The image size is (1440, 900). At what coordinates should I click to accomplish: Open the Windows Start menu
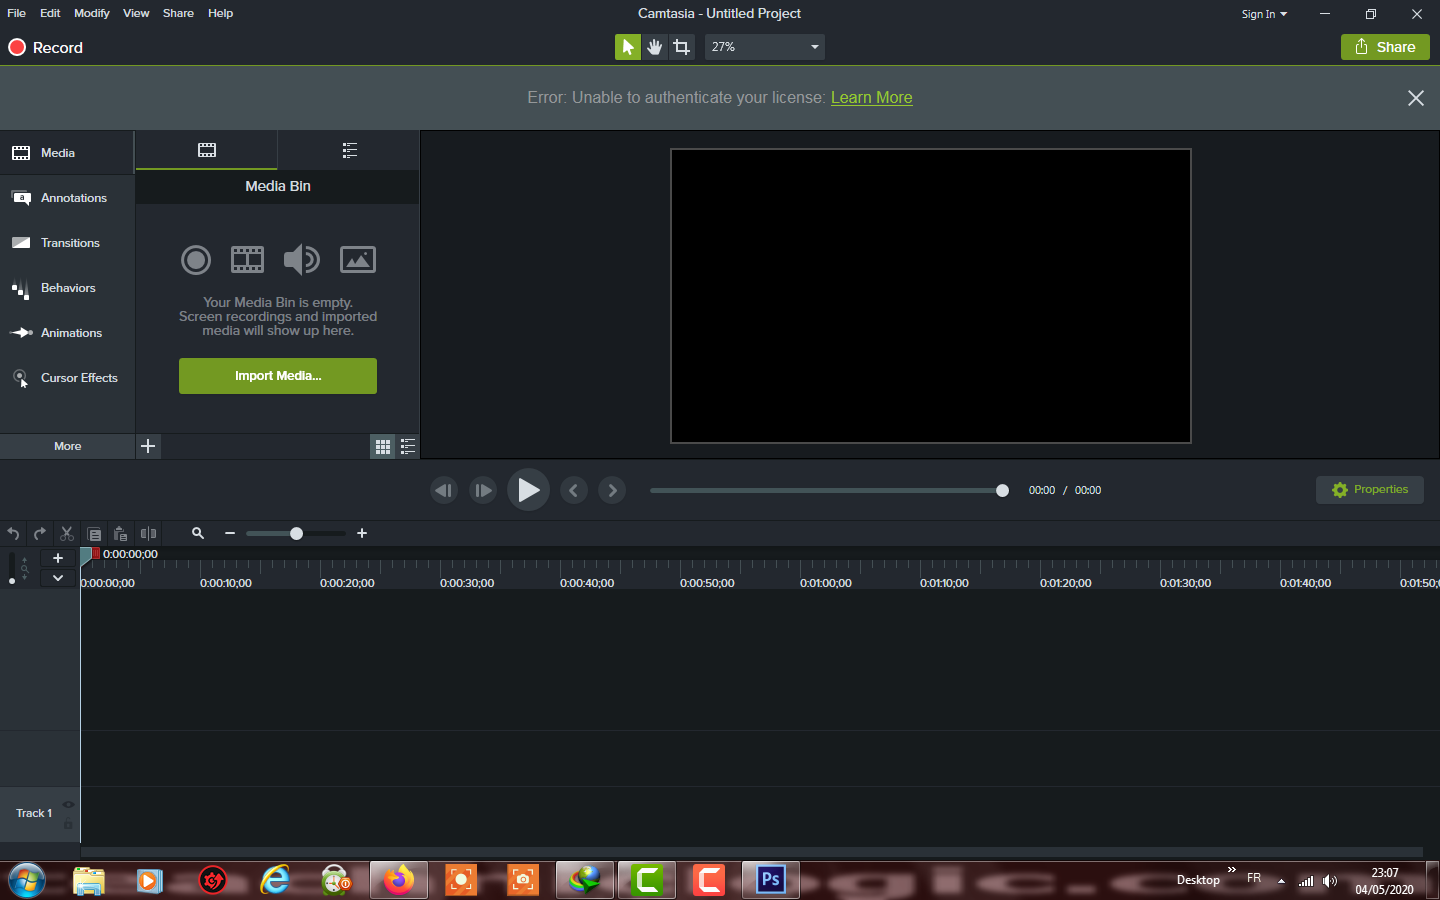[x=27, y=881]
